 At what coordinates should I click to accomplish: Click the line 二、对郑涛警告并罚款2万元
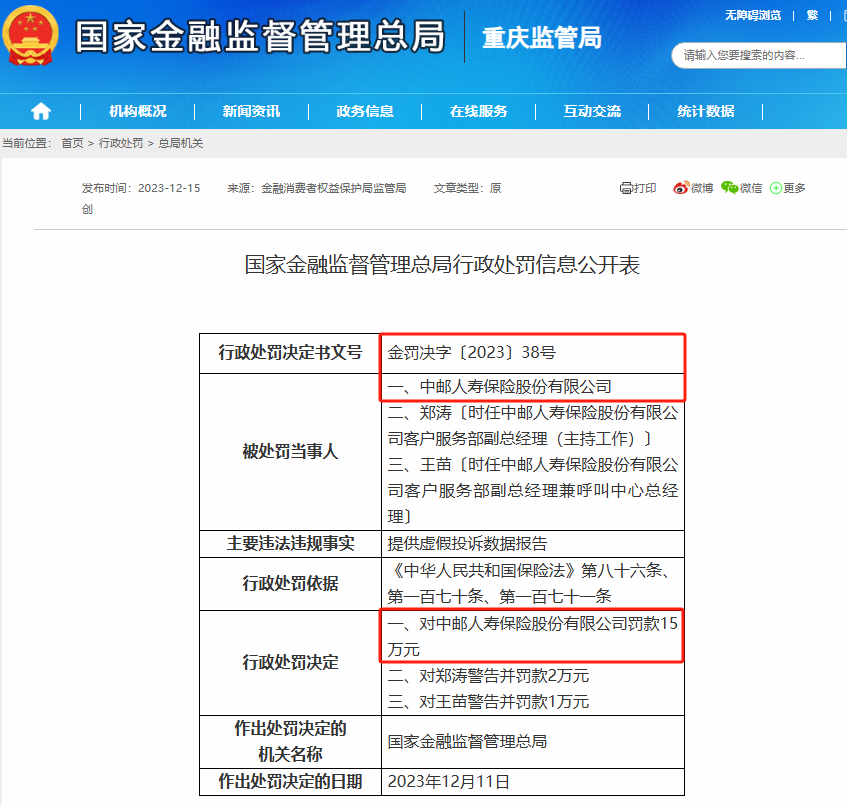(x=488, y=676)
